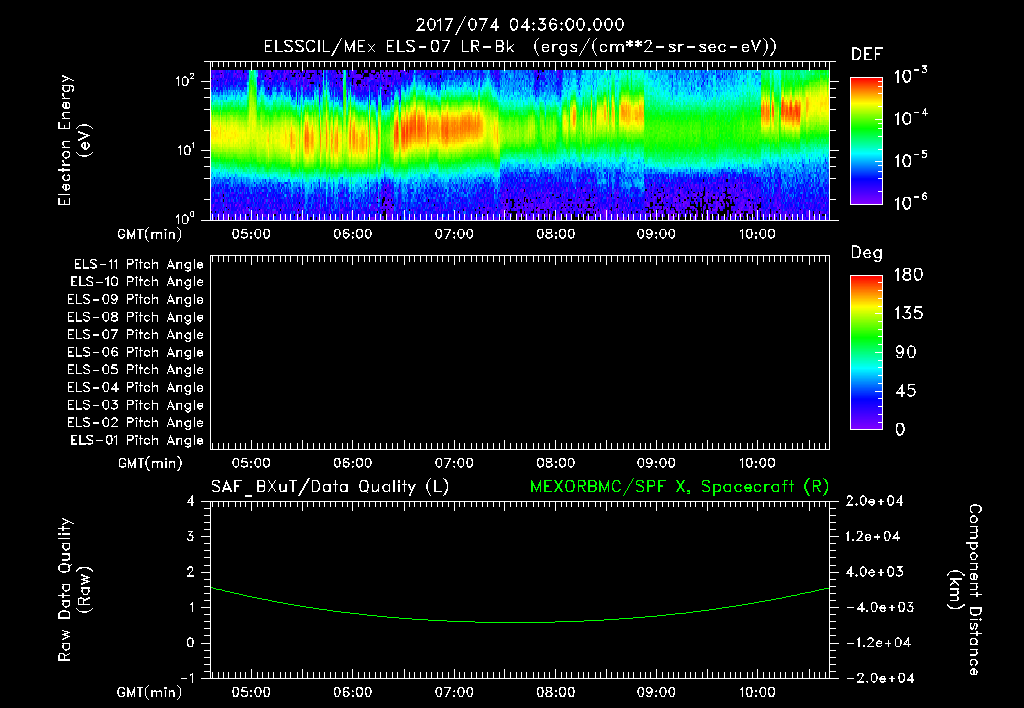This screenshot has width=1024, height=708.
Task: Select the ELS-08 Pitch Angle label
Action: click(x=136, y=317)
